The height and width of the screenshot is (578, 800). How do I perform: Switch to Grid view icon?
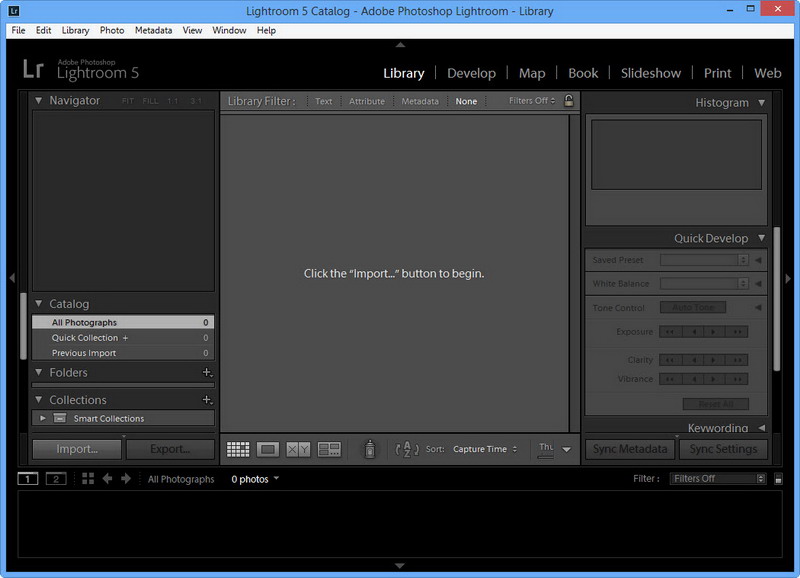tap(238, 449)
